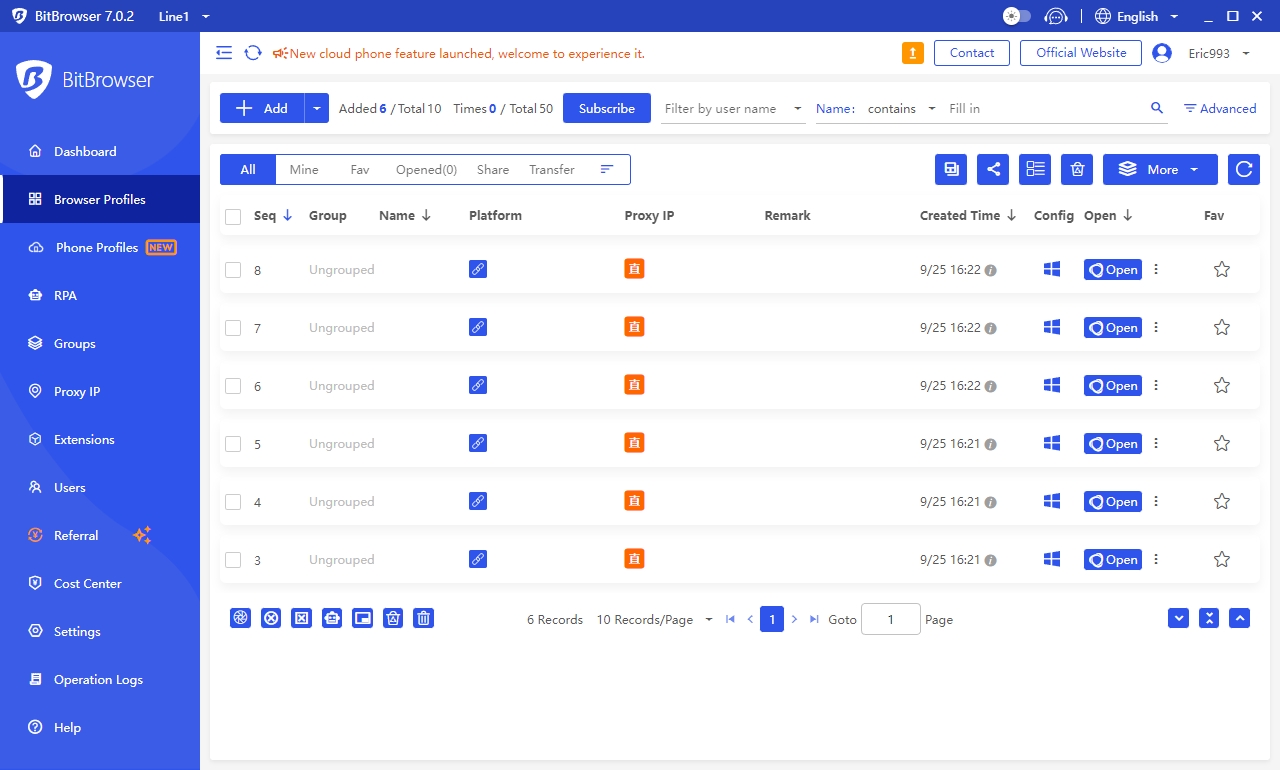Image resolution: width=1280 pixels, height=770 pixels.
Task: Click the list layout toolbar icon
Action: tap(1035, 169)
